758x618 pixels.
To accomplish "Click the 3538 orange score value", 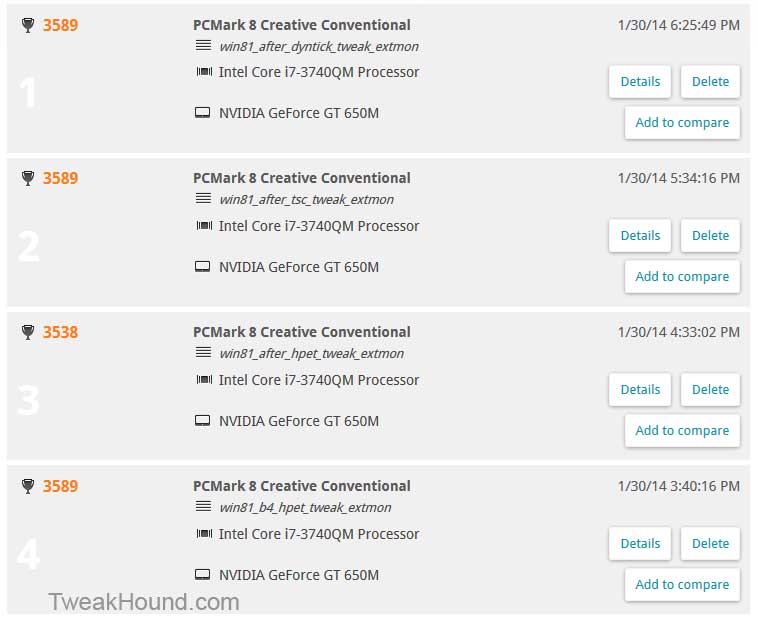I will coord(60,332).
